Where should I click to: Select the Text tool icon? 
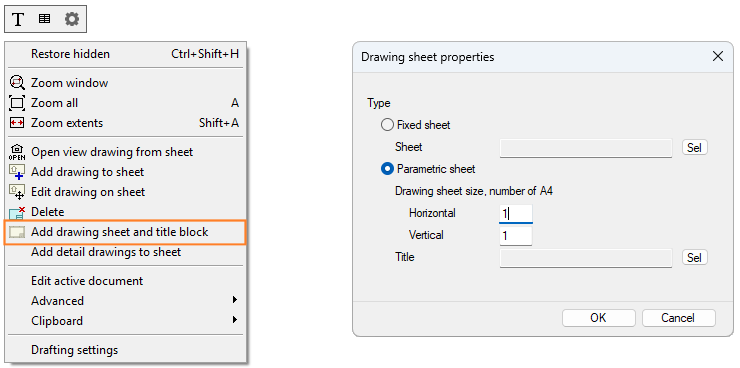click(x=18, y=19)
